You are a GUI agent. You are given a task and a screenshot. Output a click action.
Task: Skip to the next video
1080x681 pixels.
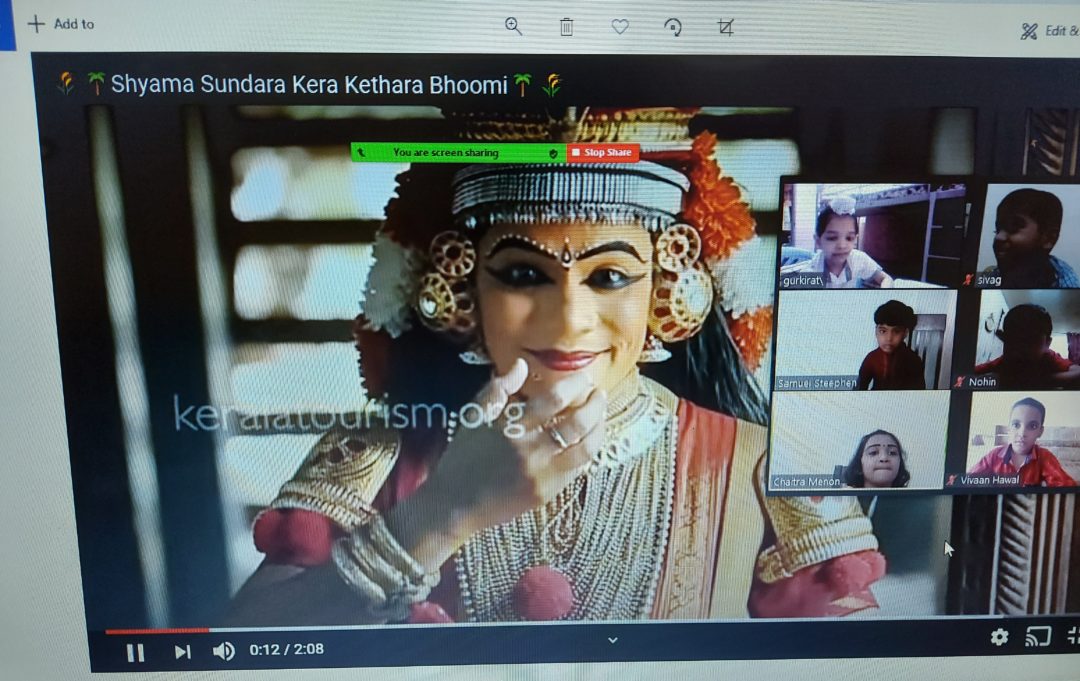[x=183, y=651]
